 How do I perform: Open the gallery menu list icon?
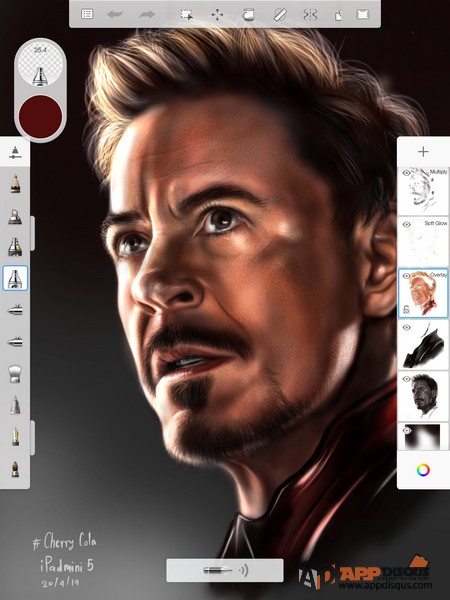click(x=87, y=15)
